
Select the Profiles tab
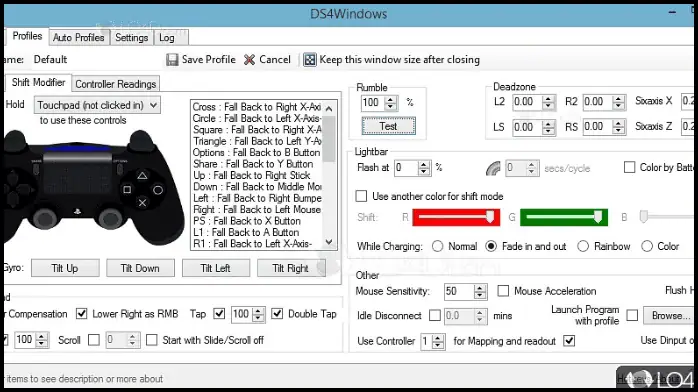(27, 36)
